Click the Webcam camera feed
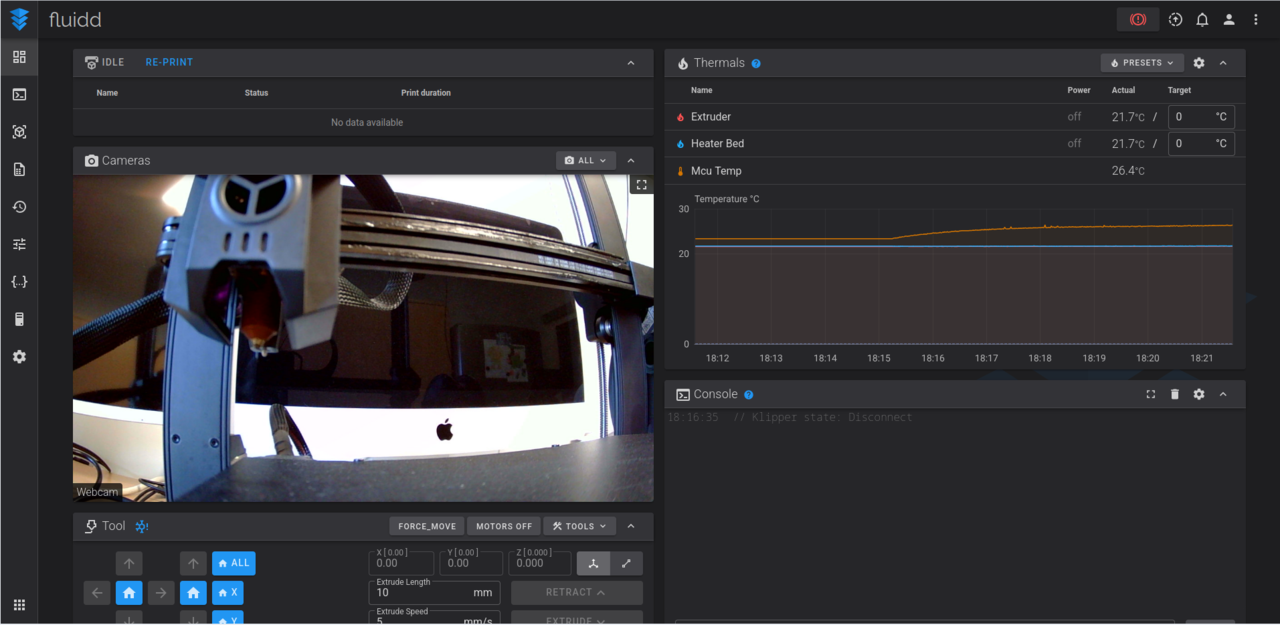The image size is (1280, 625). (x=363, y=338)
